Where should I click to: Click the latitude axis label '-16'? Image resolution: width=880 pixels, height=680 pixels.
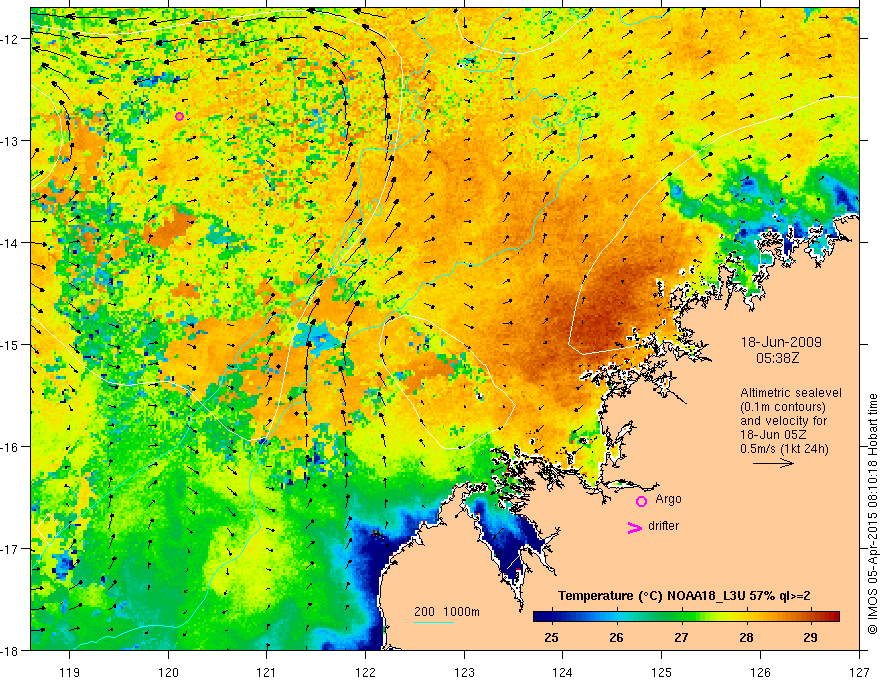(11, 447)
